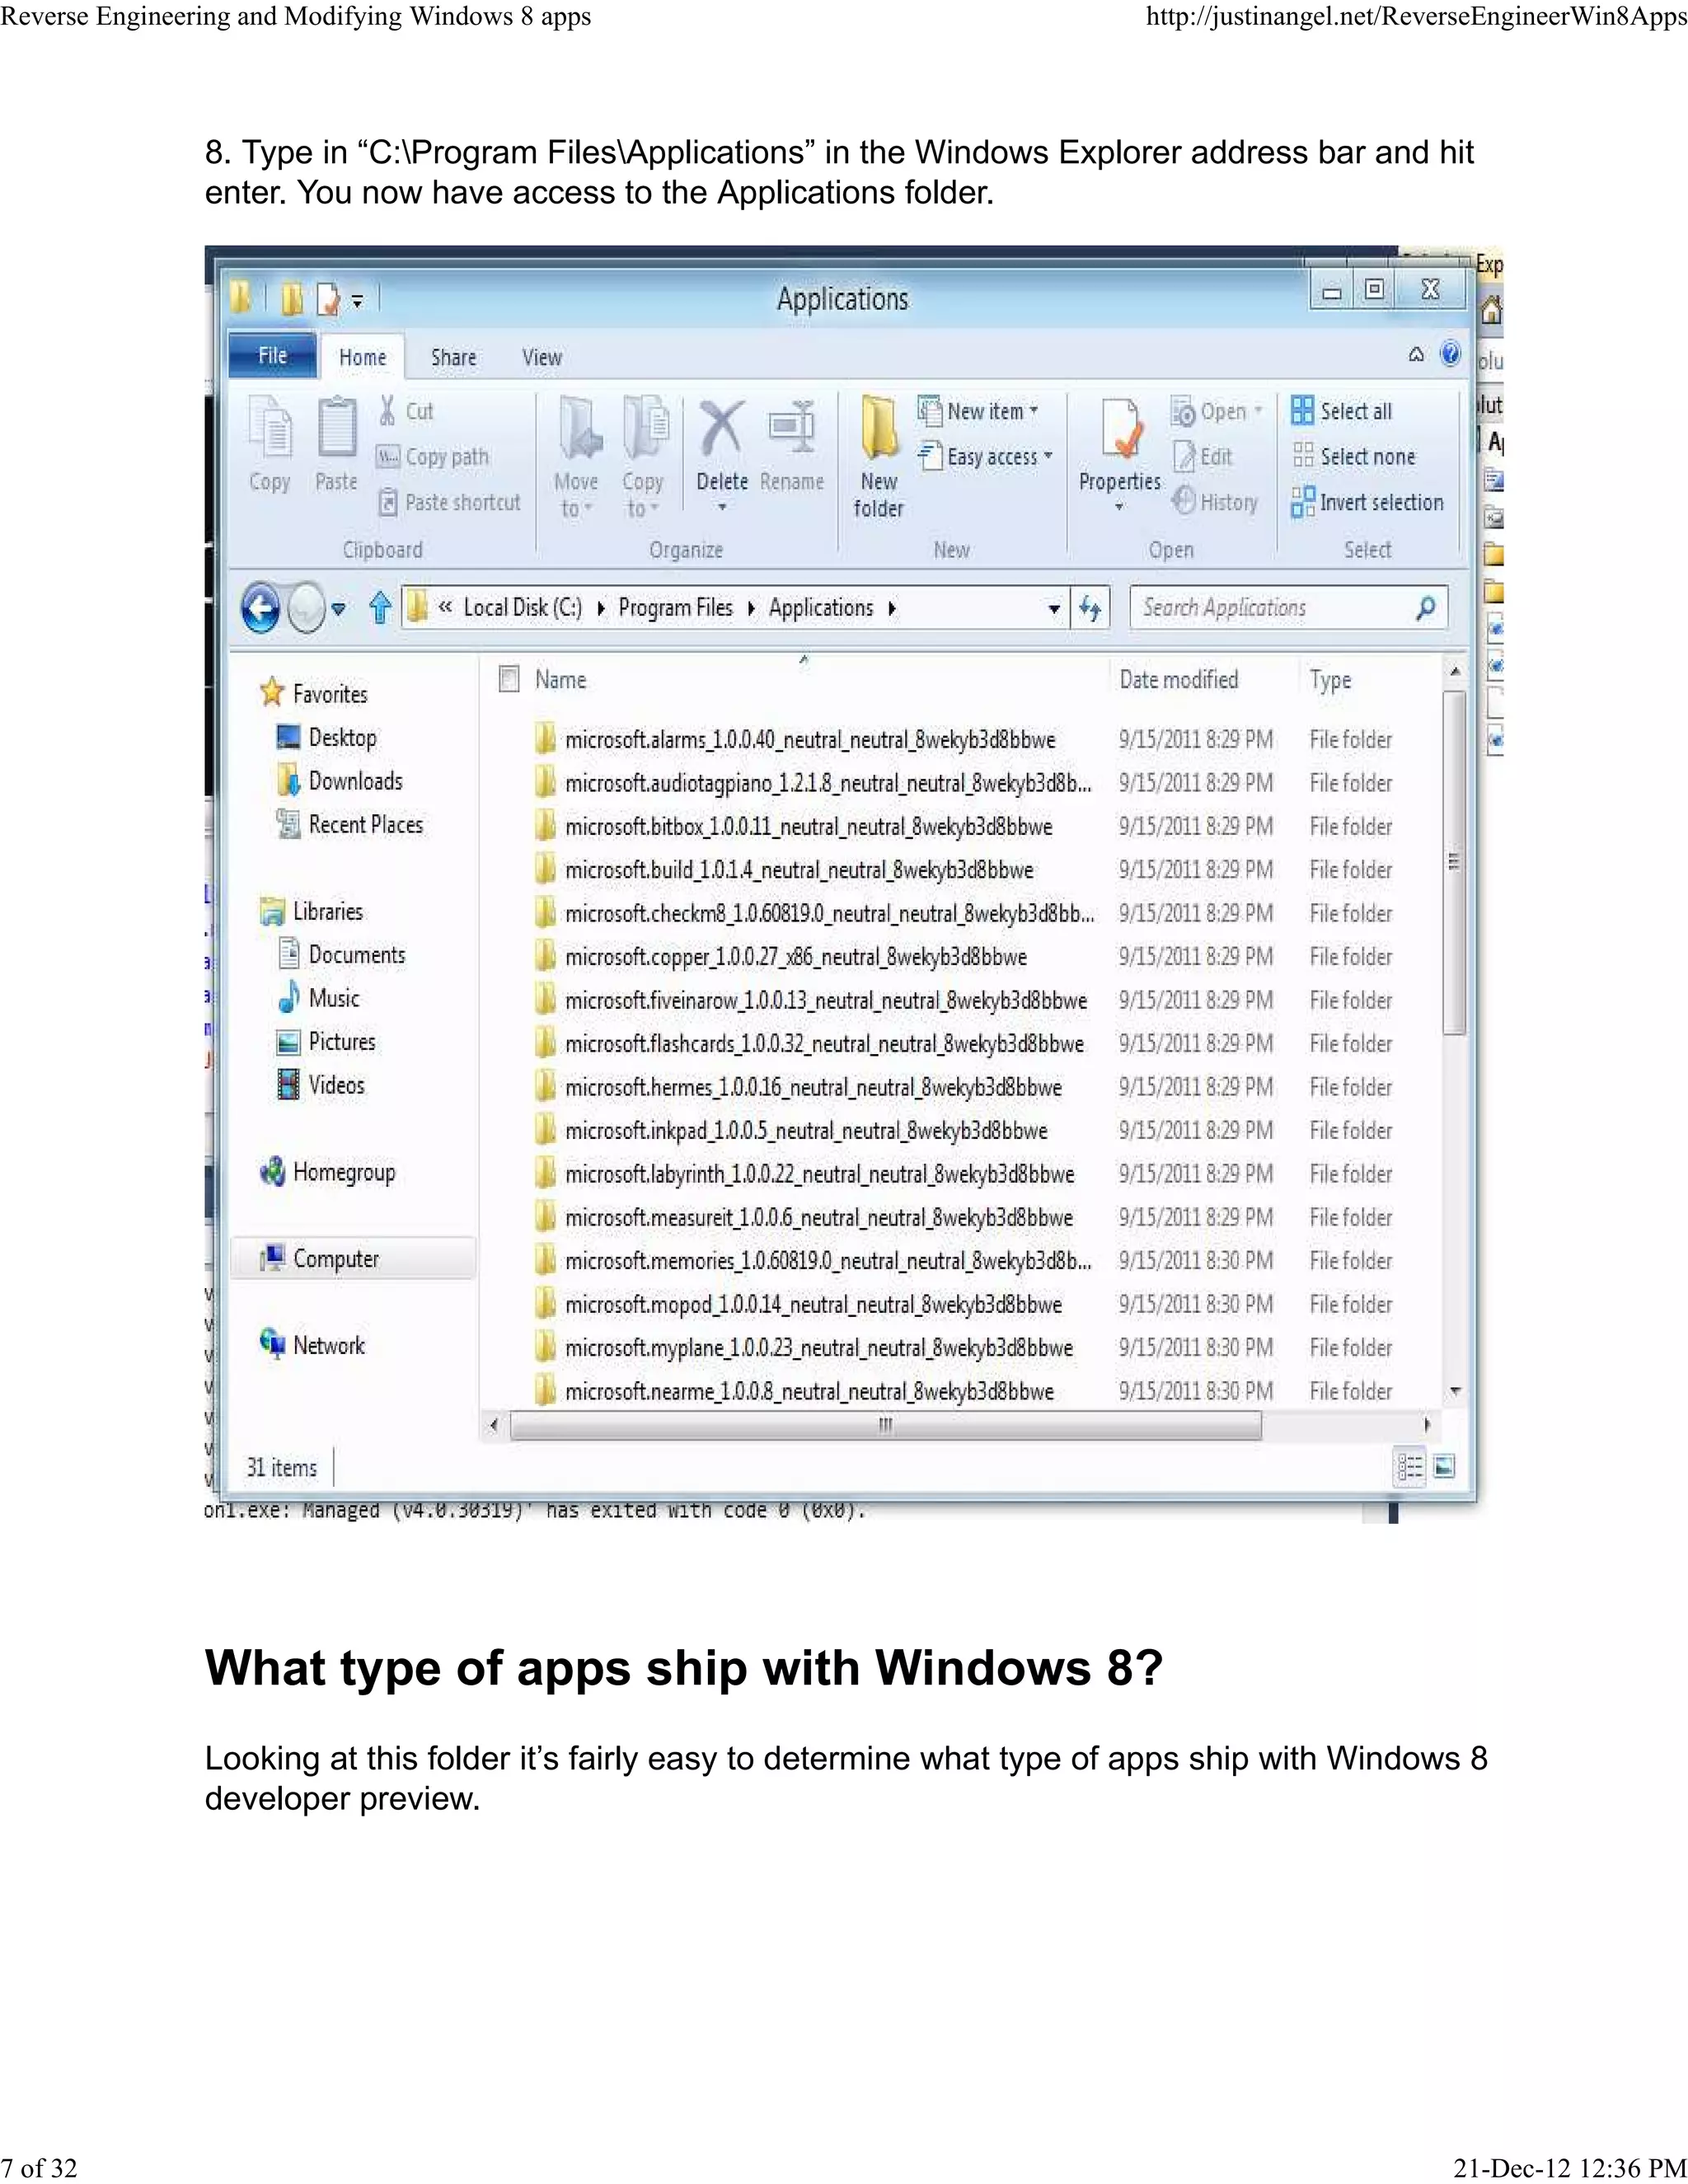Click Local Disk (C:) in breadcrumb
This screenshot has width=1688, height=2184.
point(522,608)
